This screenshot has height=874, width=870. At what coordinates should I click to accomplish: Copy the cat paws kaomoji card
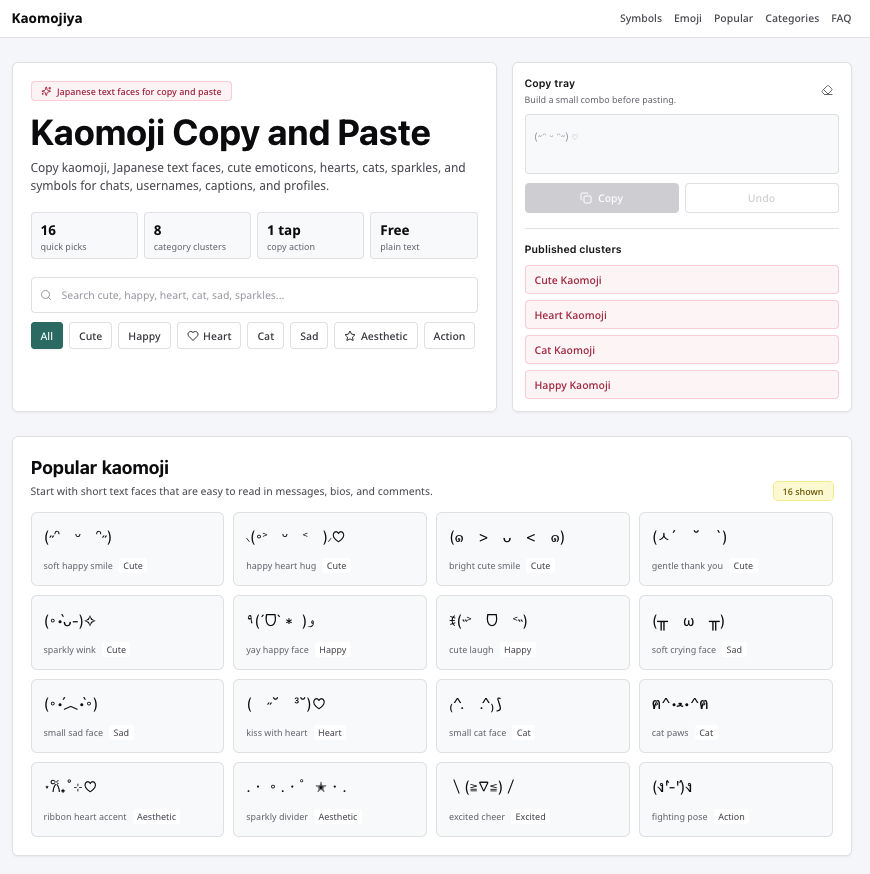(x=736, y=716)
